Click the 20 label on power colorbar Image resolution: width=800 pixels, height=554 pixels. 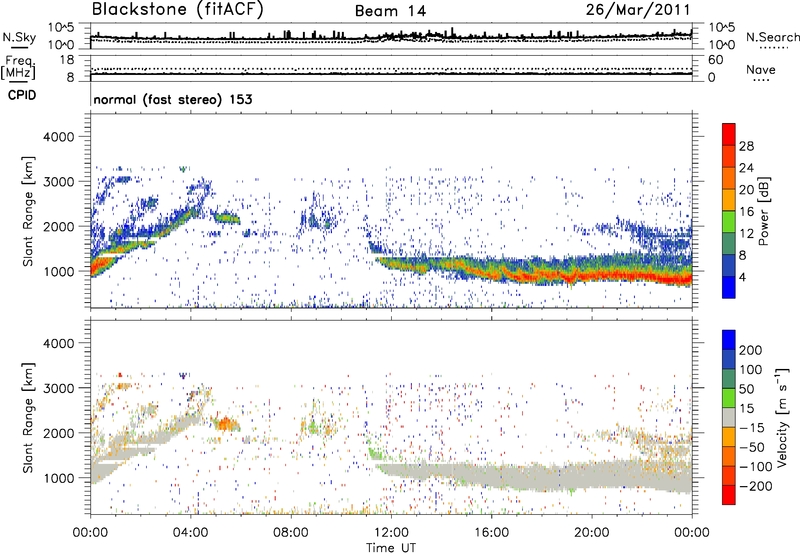pyautogui.click(x=746, y=190)
